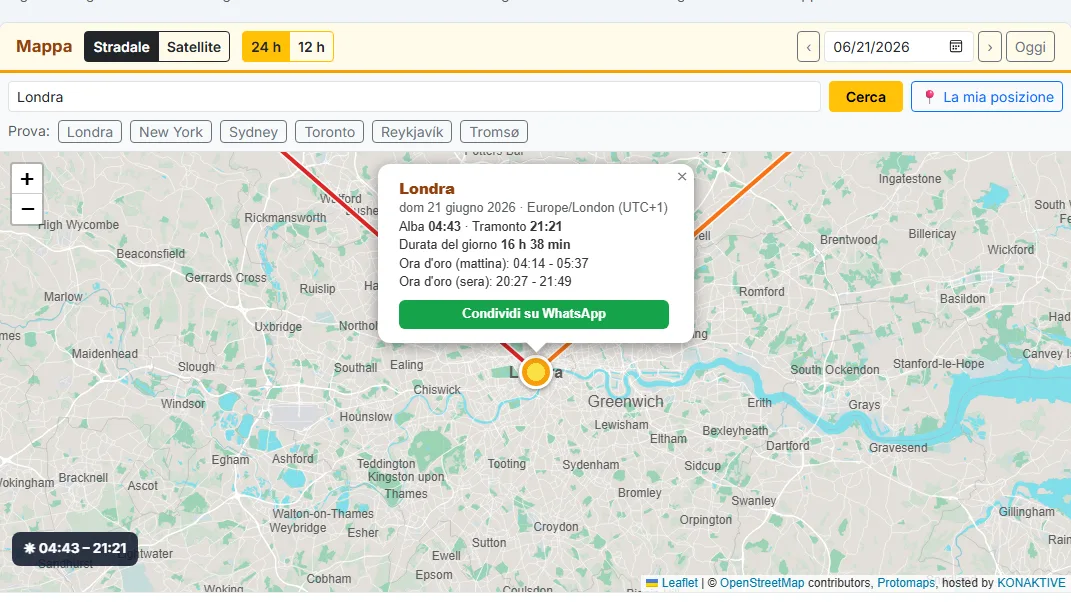Click the Brentwood label on the map
Screen dimensions: 1071x602
coord(848,240)
